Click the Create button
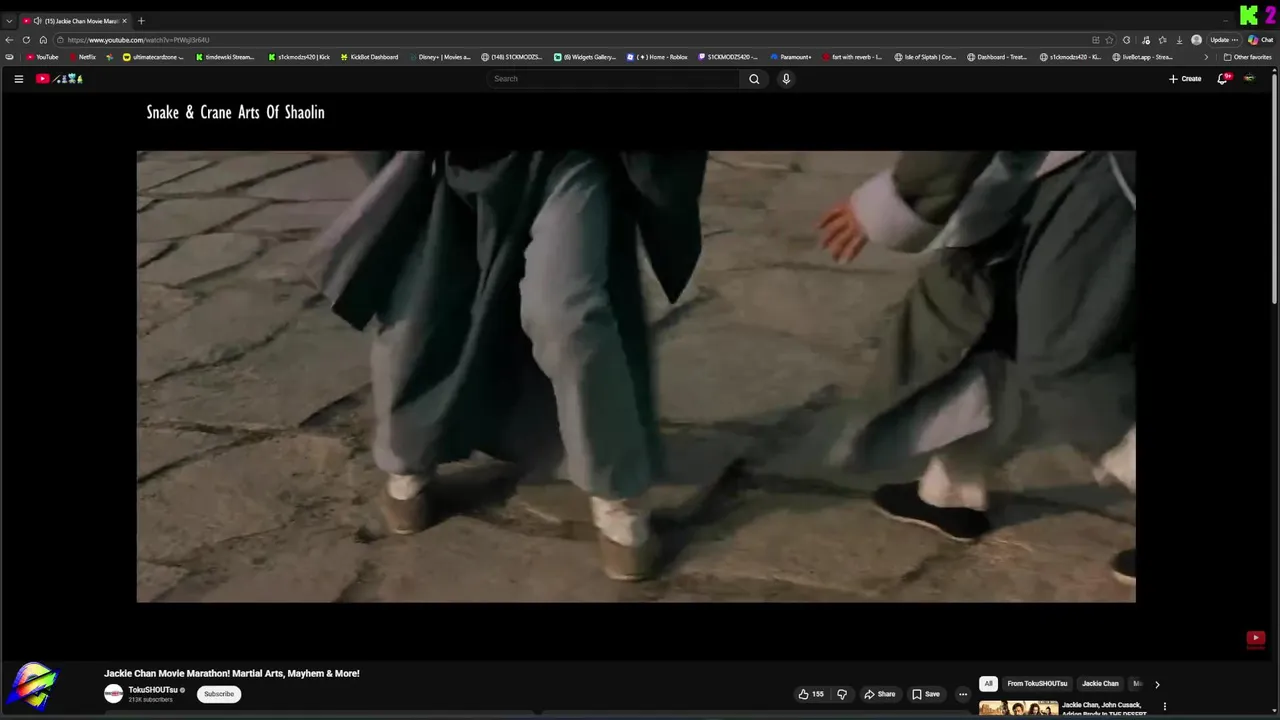Viewport: 1280px width, 720px height. point(1185,79)
